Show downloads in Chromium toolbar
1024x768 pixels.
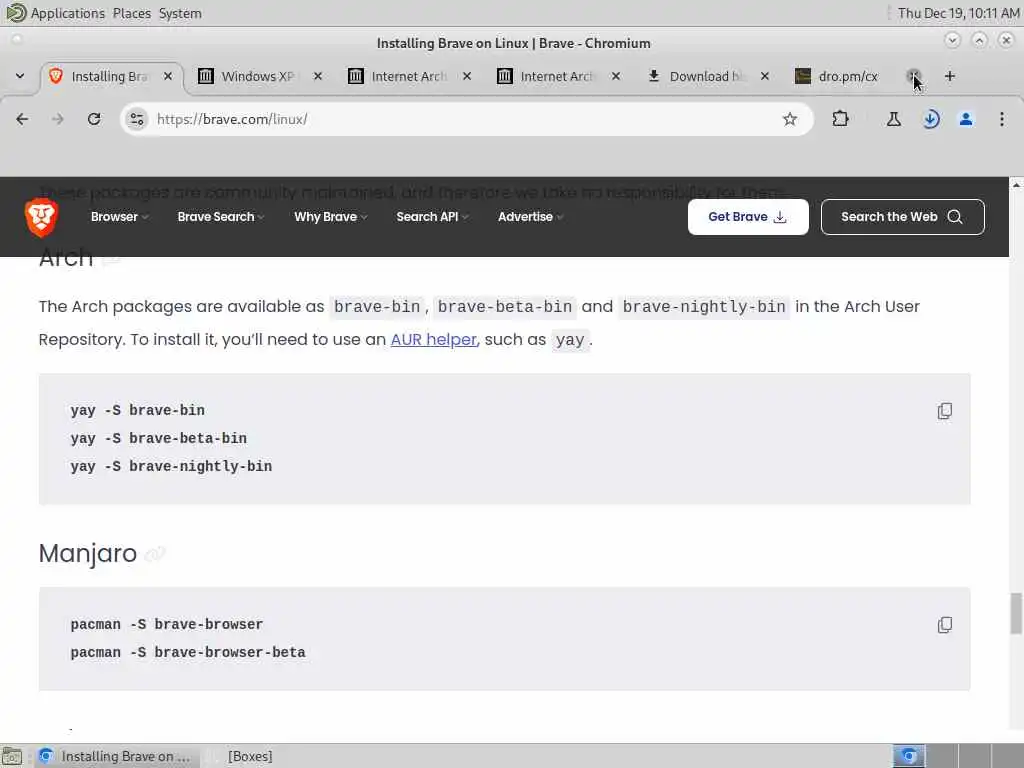pyautogui.click(x=931, y=119)
